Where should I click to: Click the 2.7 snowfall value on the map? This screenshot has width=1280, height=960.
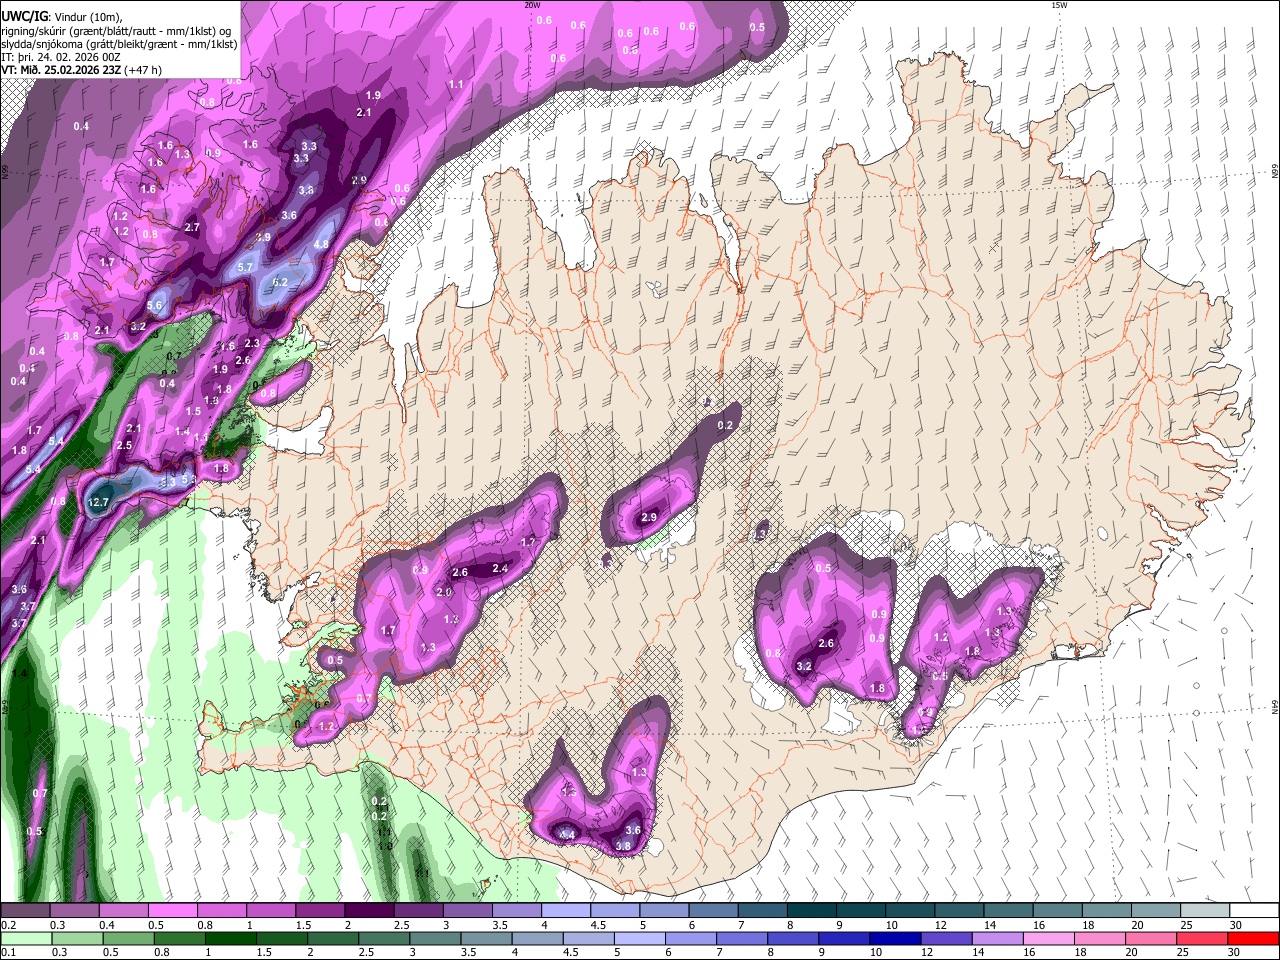193,228
